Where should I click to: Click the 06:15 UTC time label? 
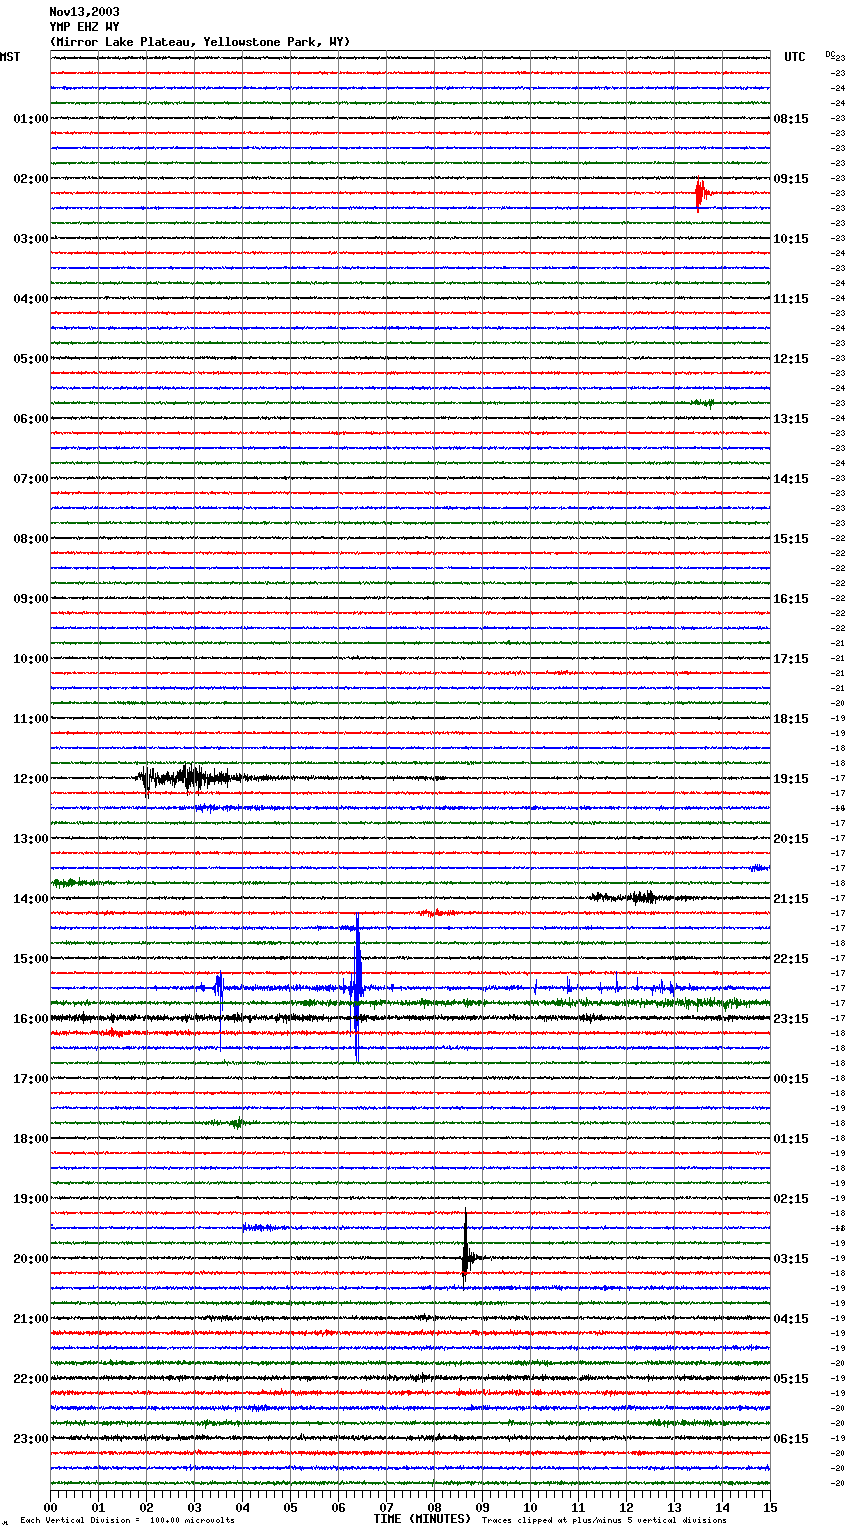pyautogui.click(x=791, y=1439)
